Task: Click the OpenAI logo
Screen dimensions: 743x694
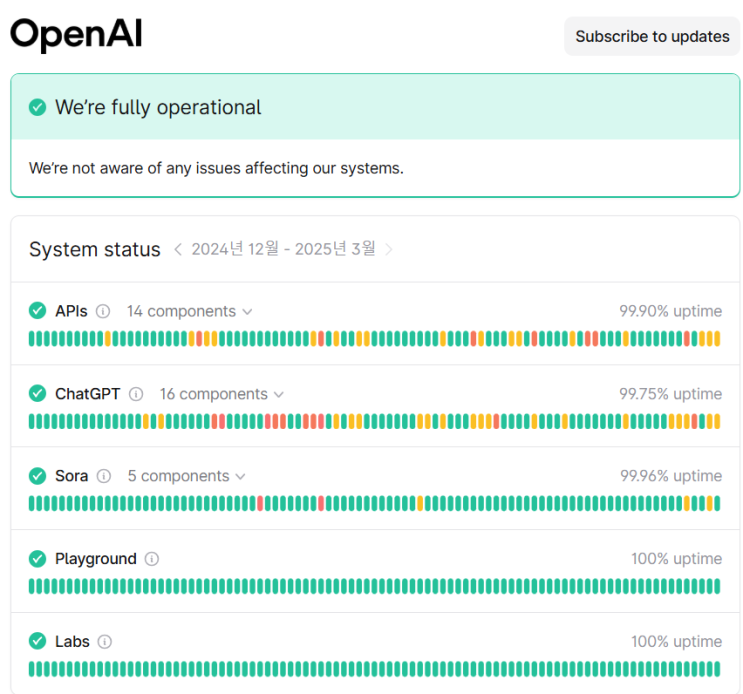Action: click(x=76, y=34)
